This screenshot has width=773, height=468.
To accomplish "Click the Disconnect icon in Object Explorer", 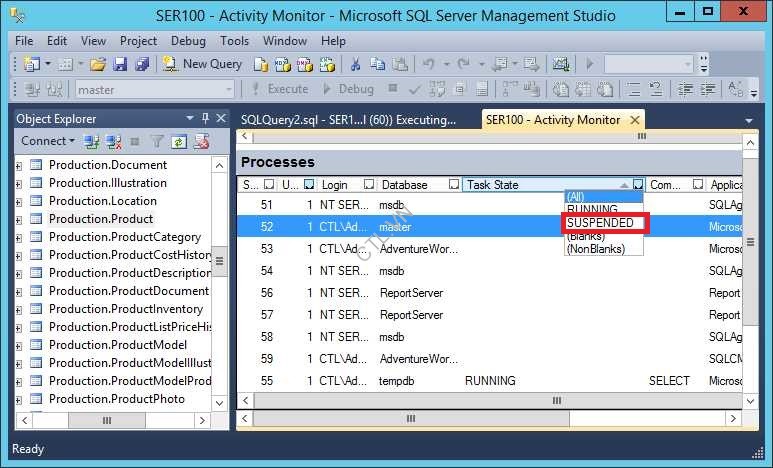I will [114, 141].
